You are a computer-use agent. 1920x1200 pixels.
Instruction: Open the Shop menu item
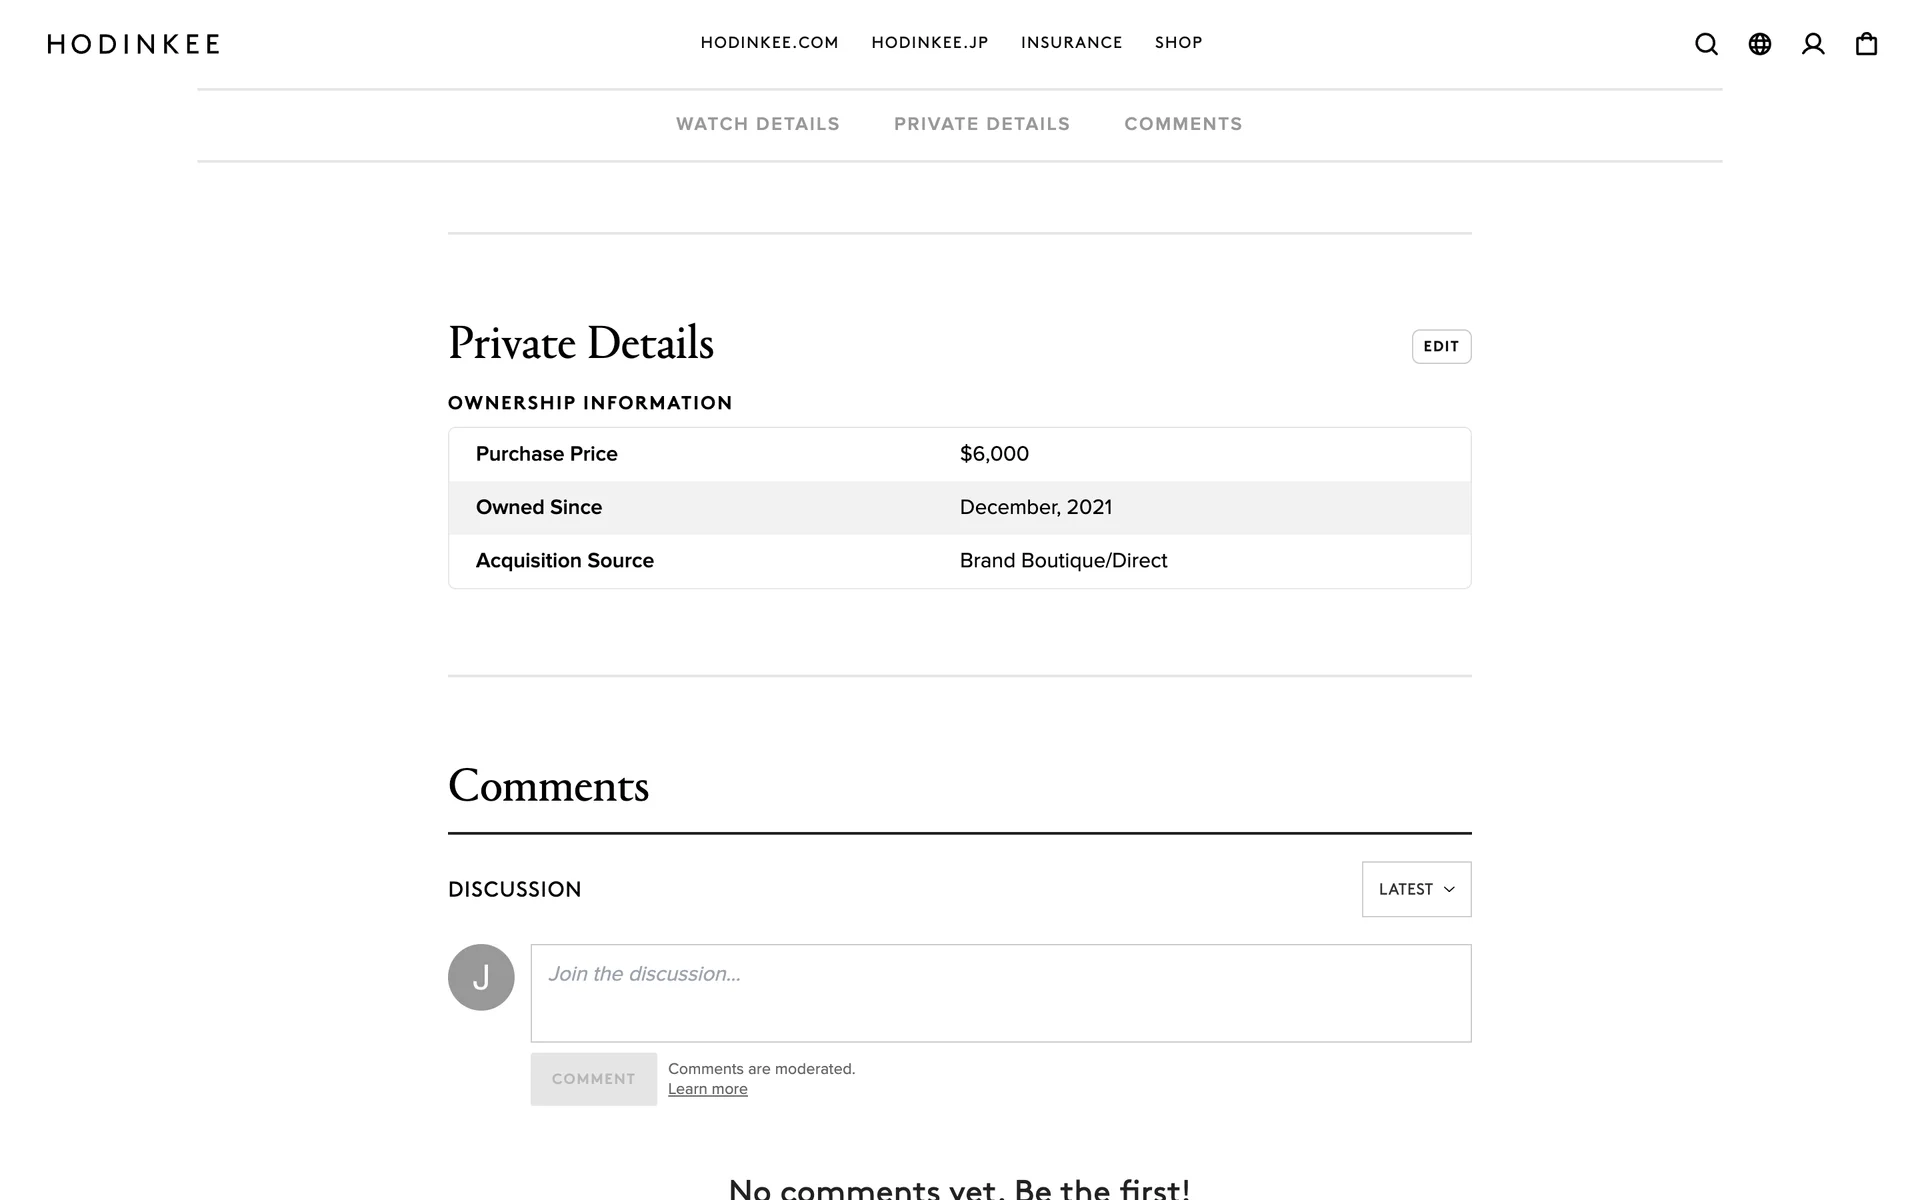point(1178,43)
